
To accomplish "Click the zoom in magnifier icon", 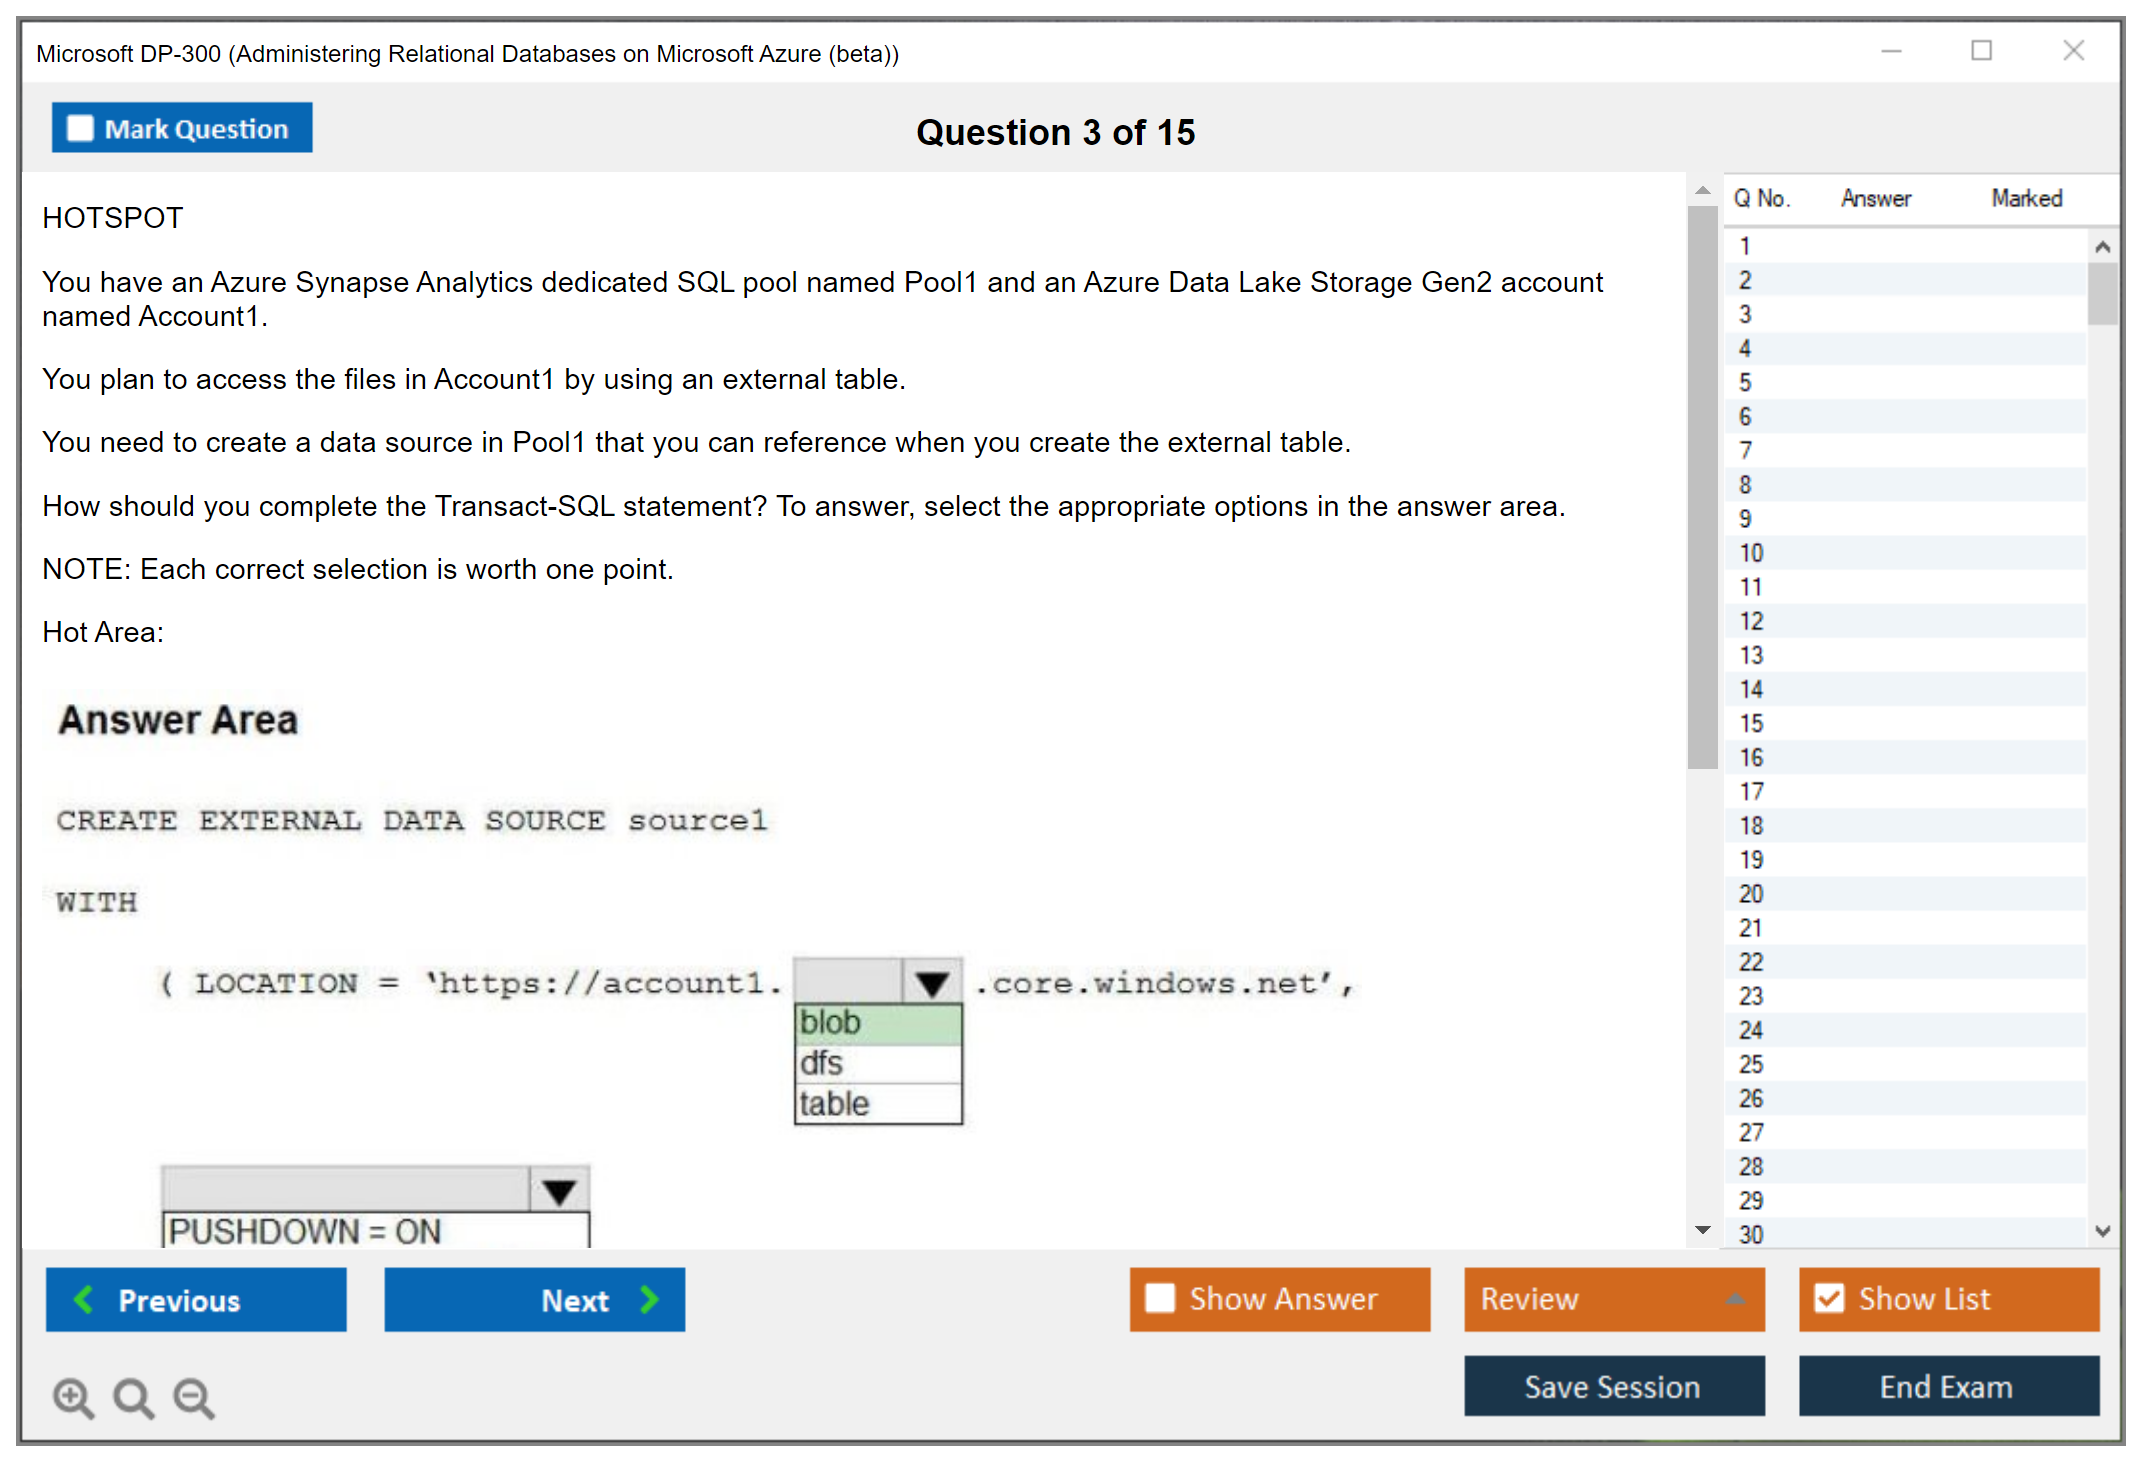I will 73,1397.
